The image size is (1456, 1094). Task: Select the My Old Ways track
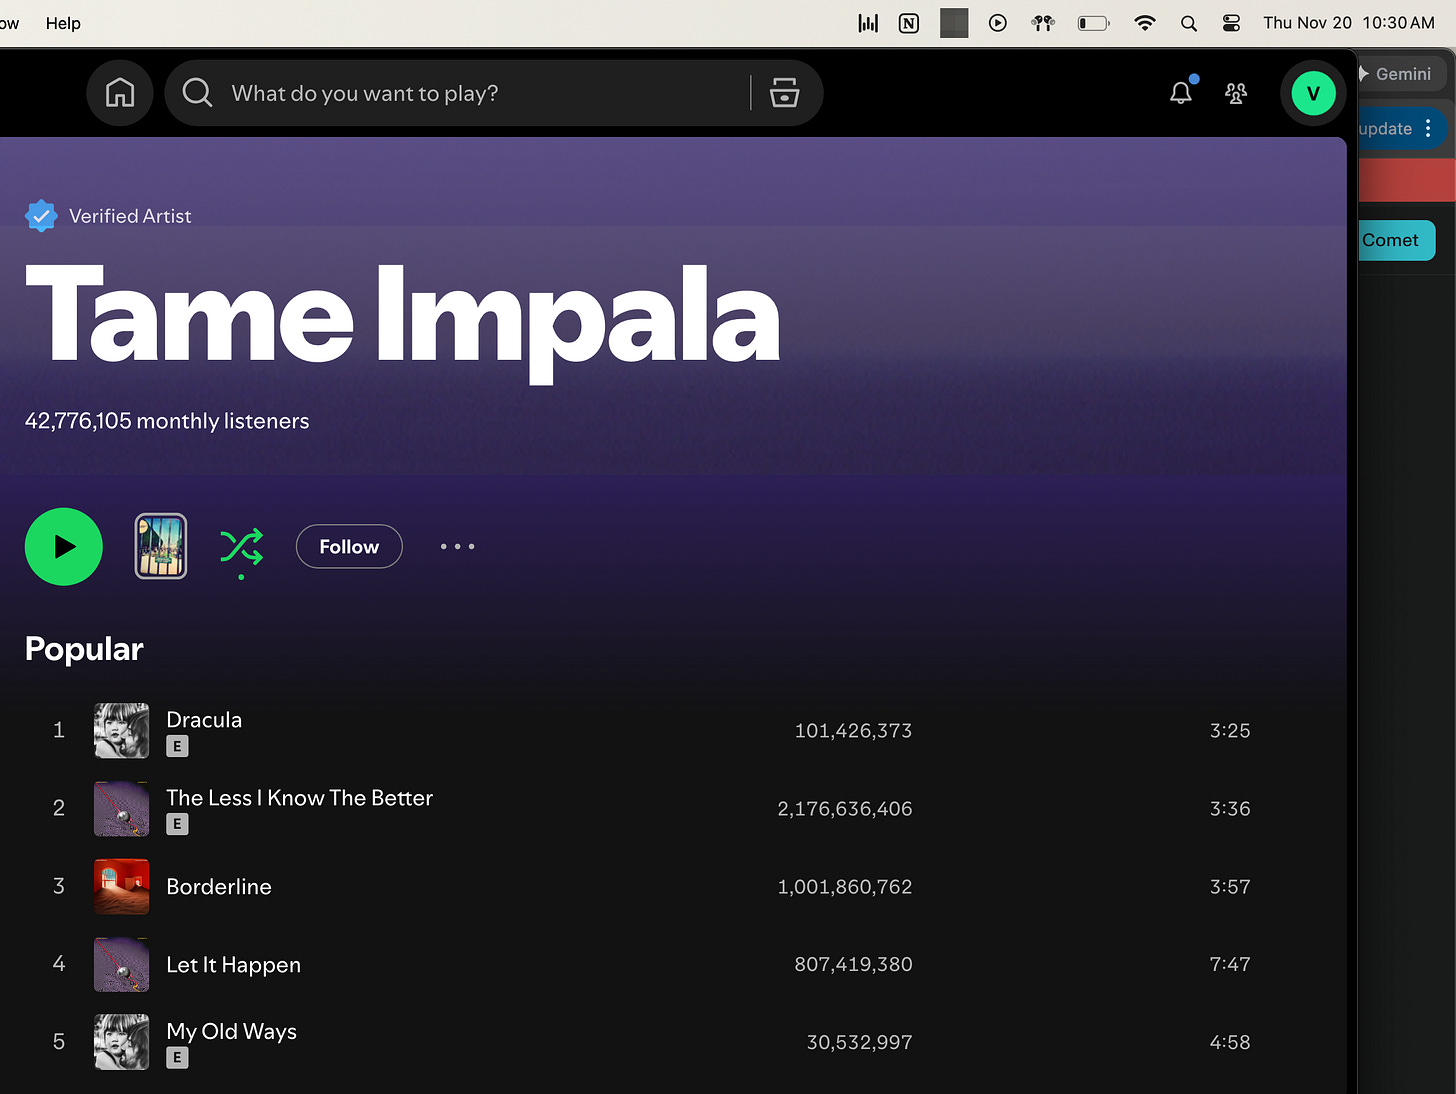(231, 1031)
